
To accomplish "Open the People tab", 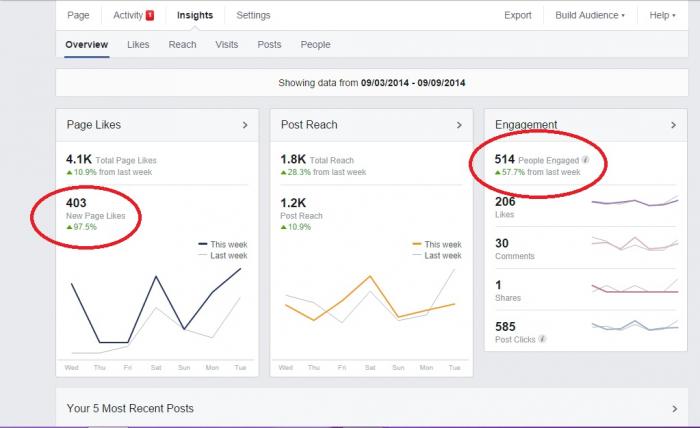I will (316, 45).
